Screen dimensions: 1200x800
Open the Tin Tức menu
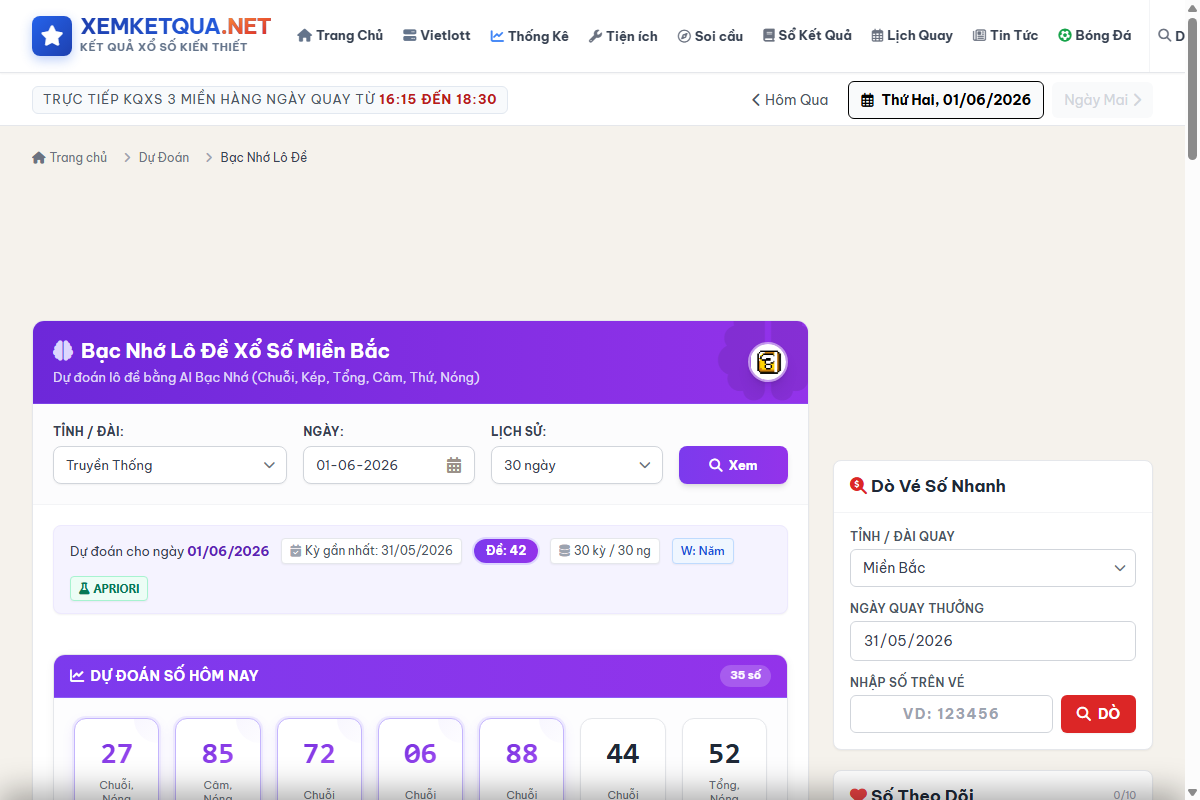(1005, 36)
